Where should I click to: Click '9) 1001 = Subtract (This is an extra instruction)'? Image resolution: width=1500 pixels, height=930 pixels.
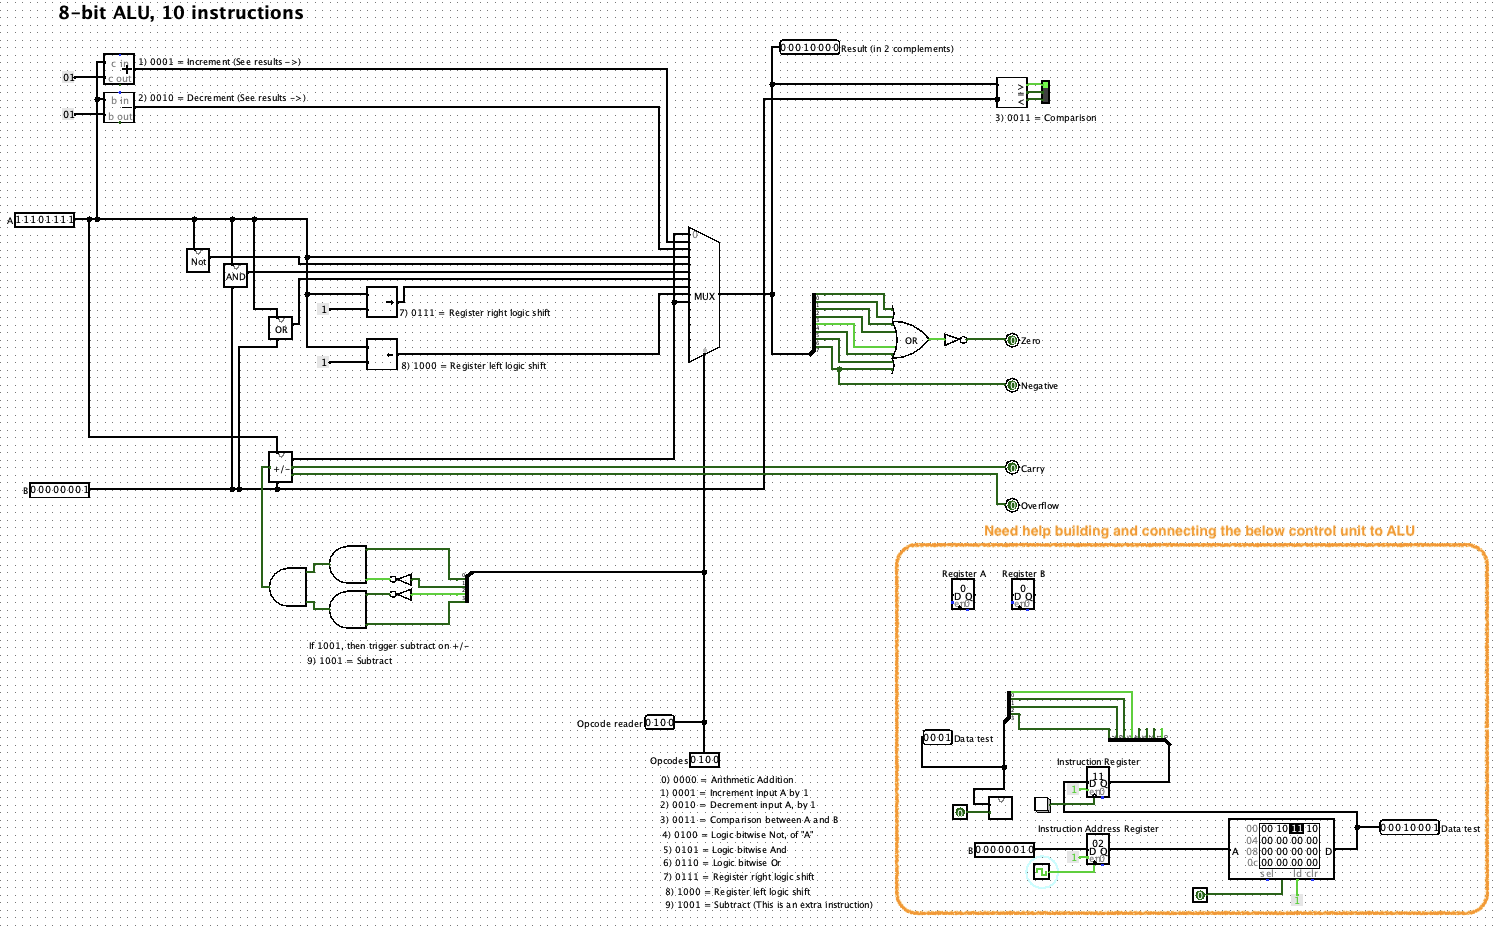pyautogui.click(x=769, y=905)
